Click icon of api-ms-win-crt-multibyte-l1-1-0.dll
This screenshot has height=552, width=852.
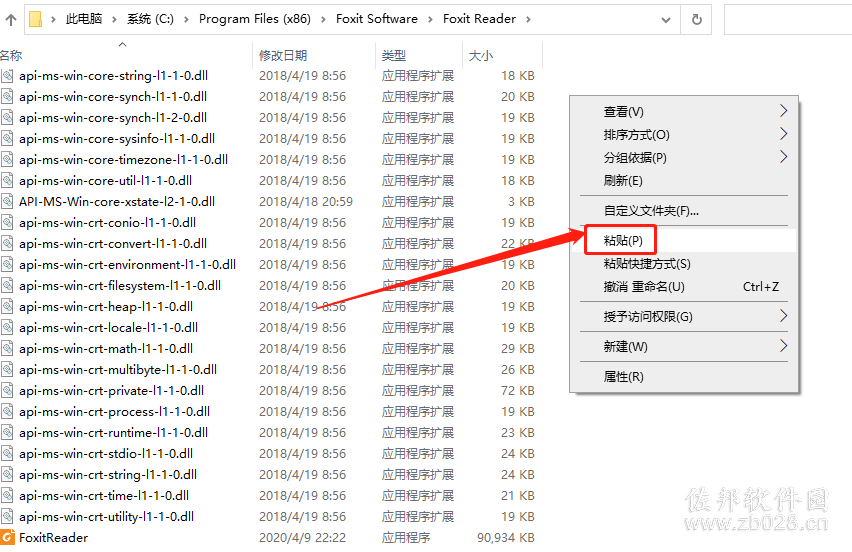(x=7, y=369)
